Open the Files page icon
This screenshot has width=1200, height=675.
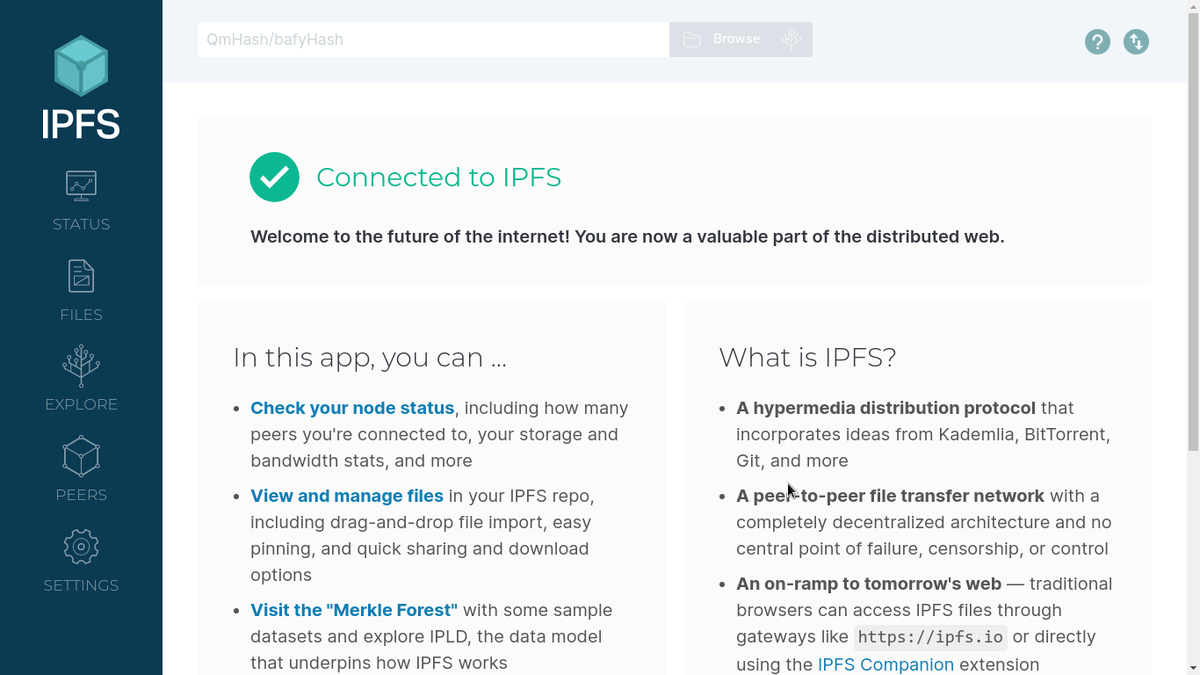81,276
